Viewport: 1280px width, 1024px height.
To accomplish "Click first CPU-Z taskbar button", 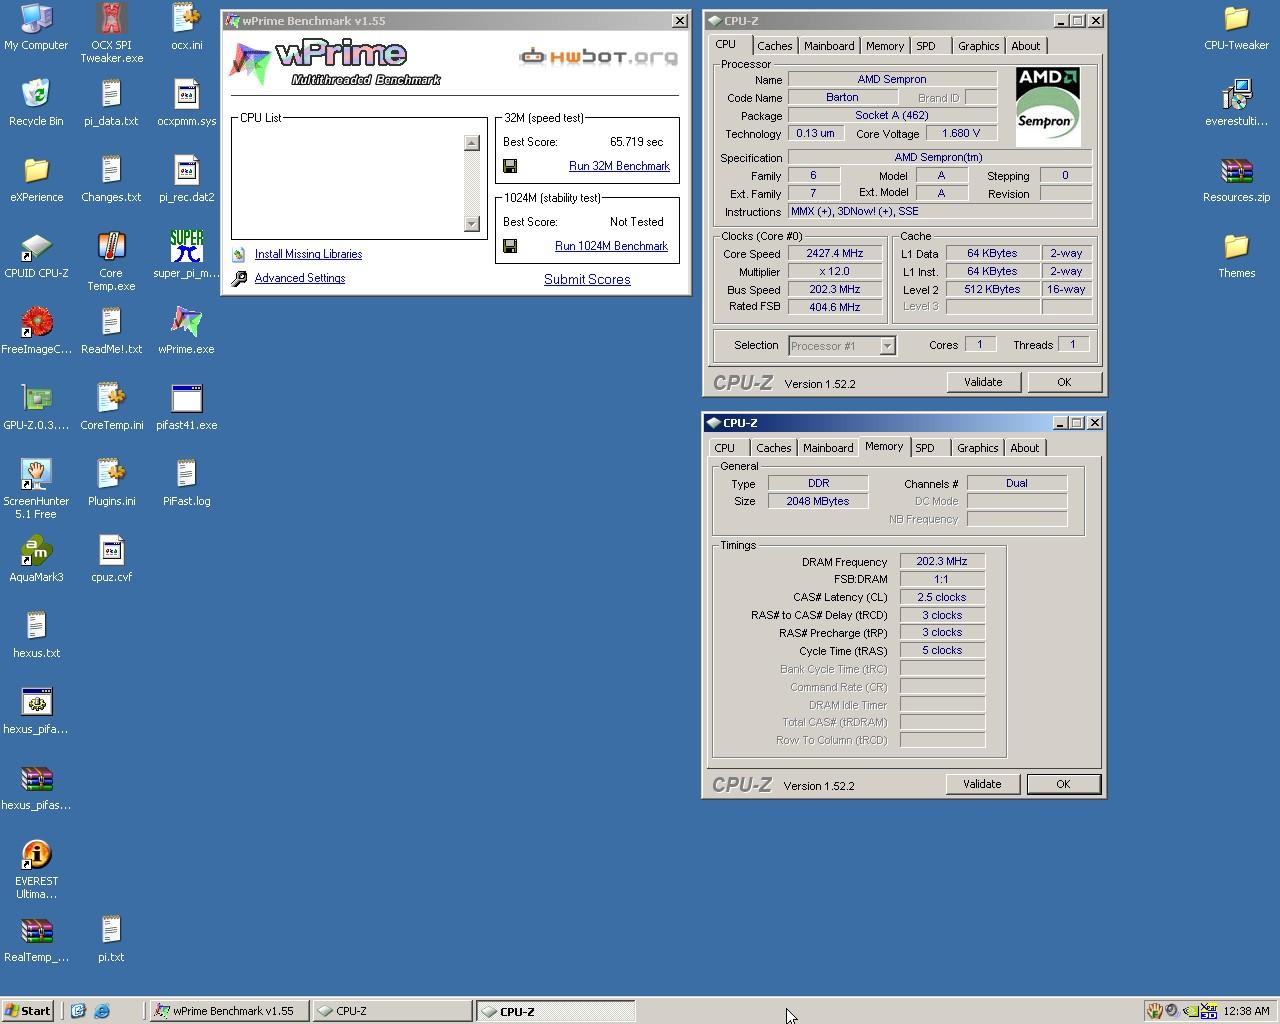I will tap(392, 1011).
